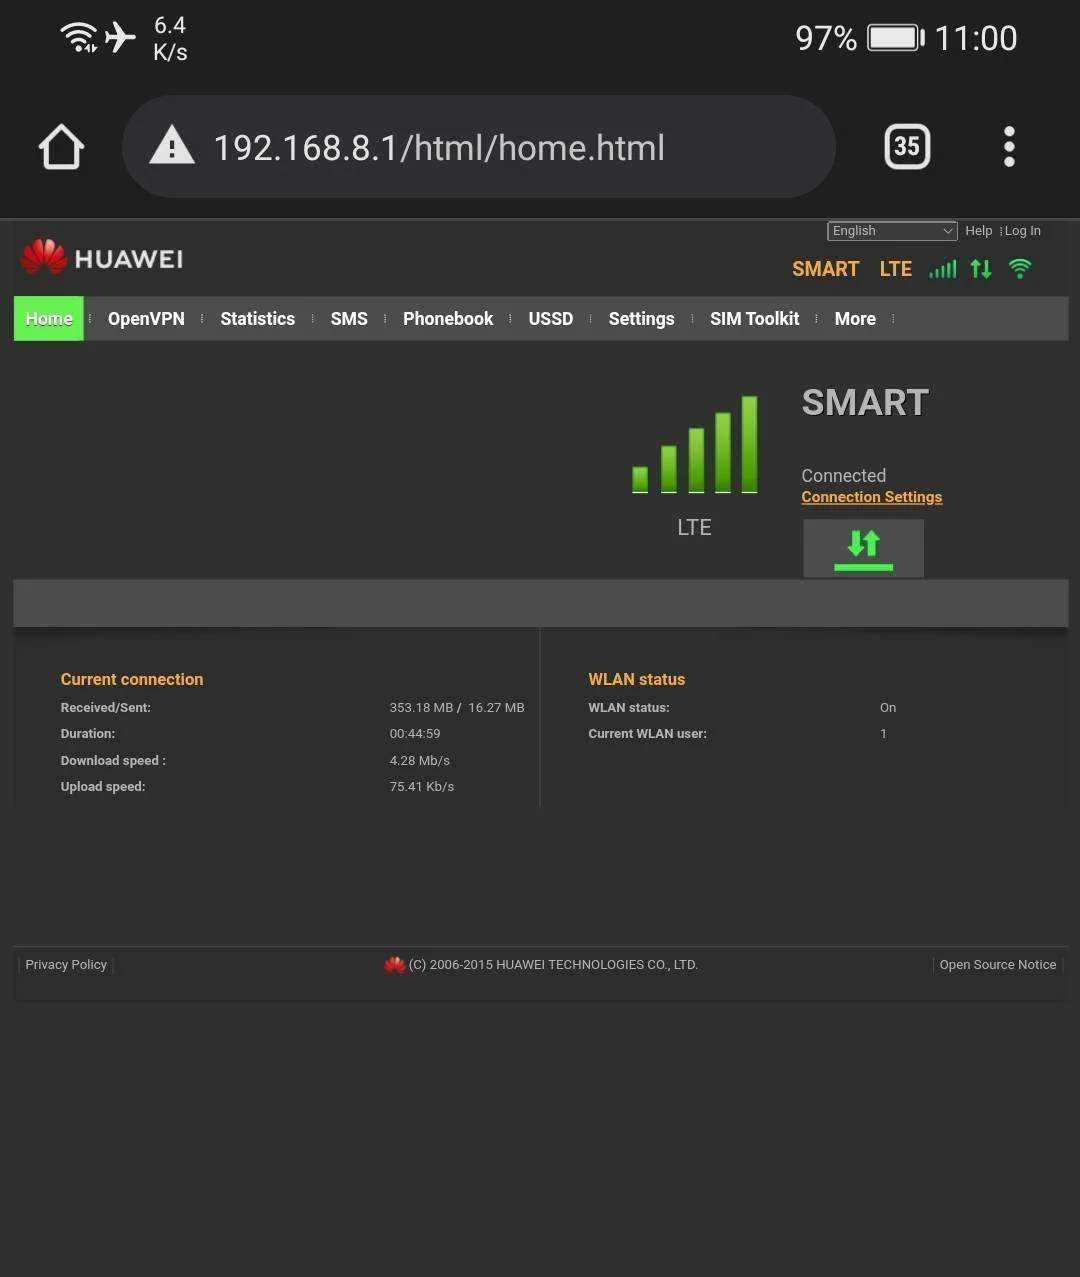Click the header data transfer arrows icon
Image resolution: width=1080 pixels, height=1277 pixels.
point(981,268)
